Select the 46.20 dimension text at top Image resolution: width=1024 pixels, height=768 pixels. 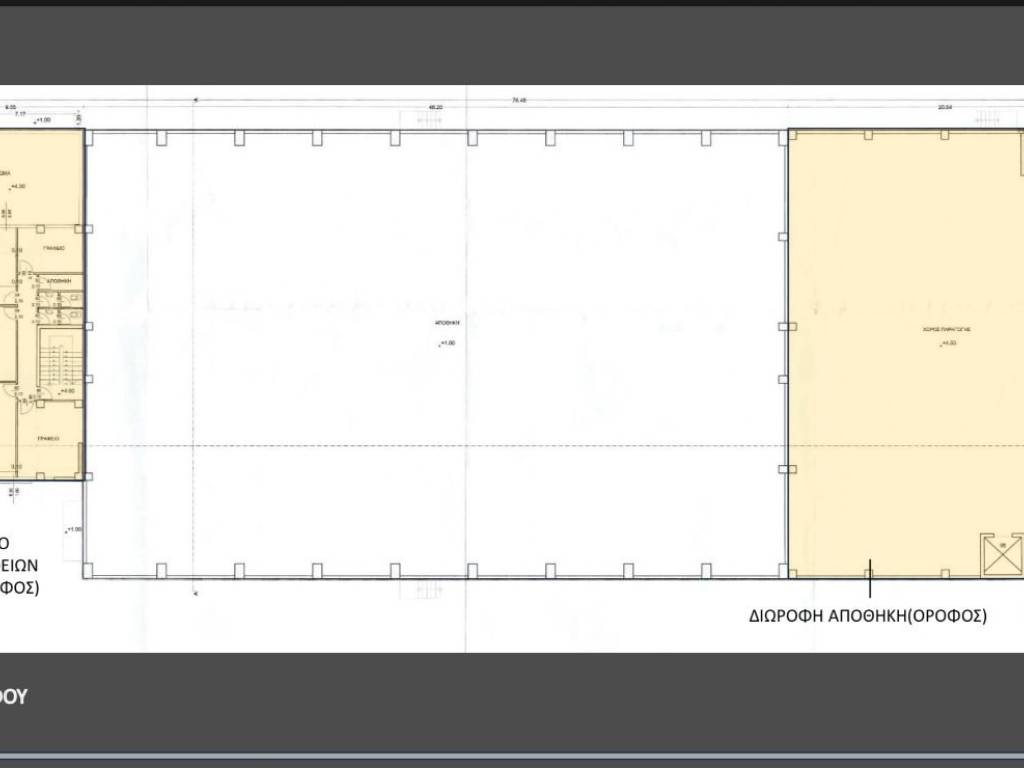coord(436,106)
